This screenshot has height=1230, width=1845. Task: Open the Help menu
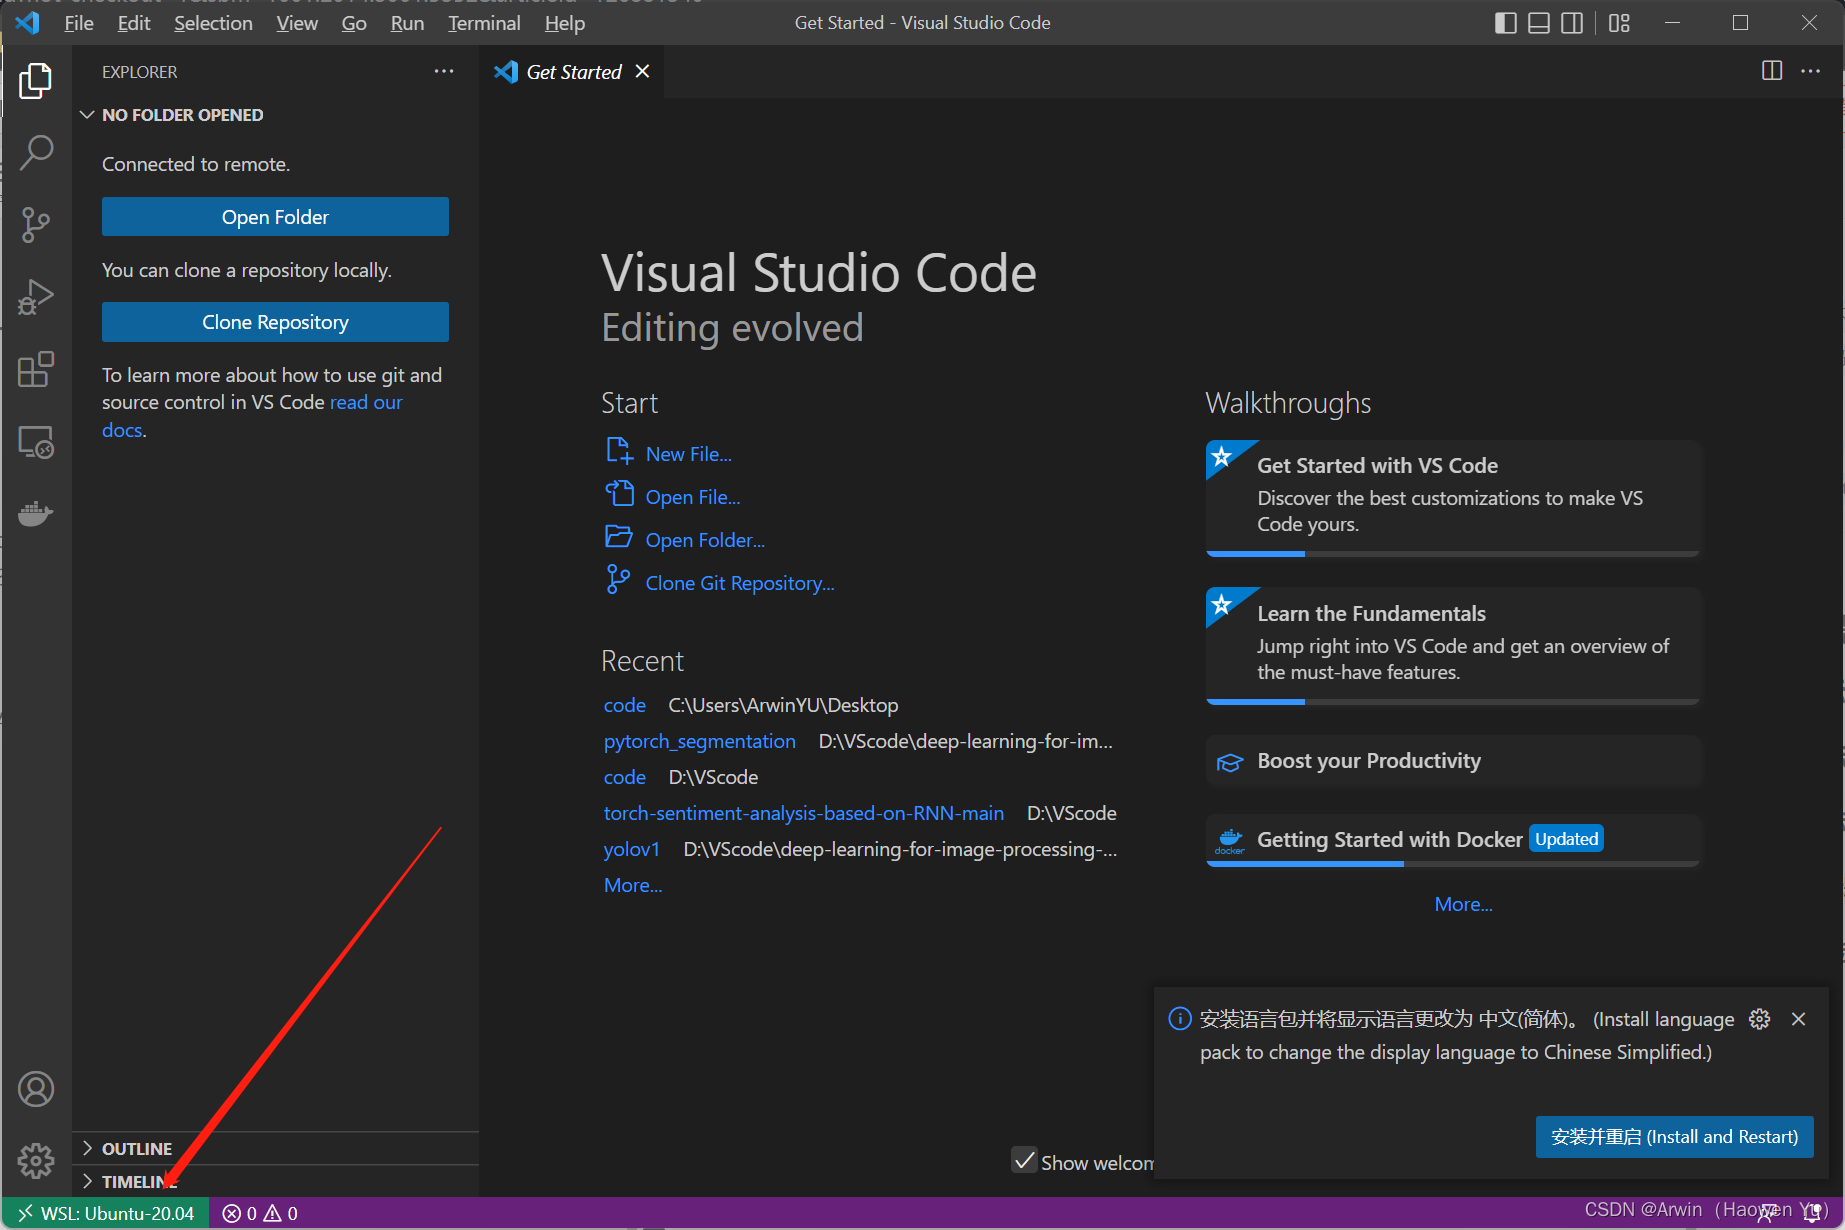point(565,23)
